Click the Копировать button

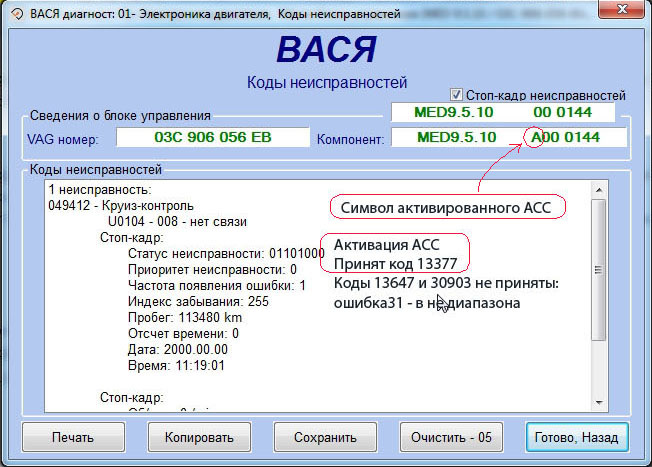tap(199, 437)
